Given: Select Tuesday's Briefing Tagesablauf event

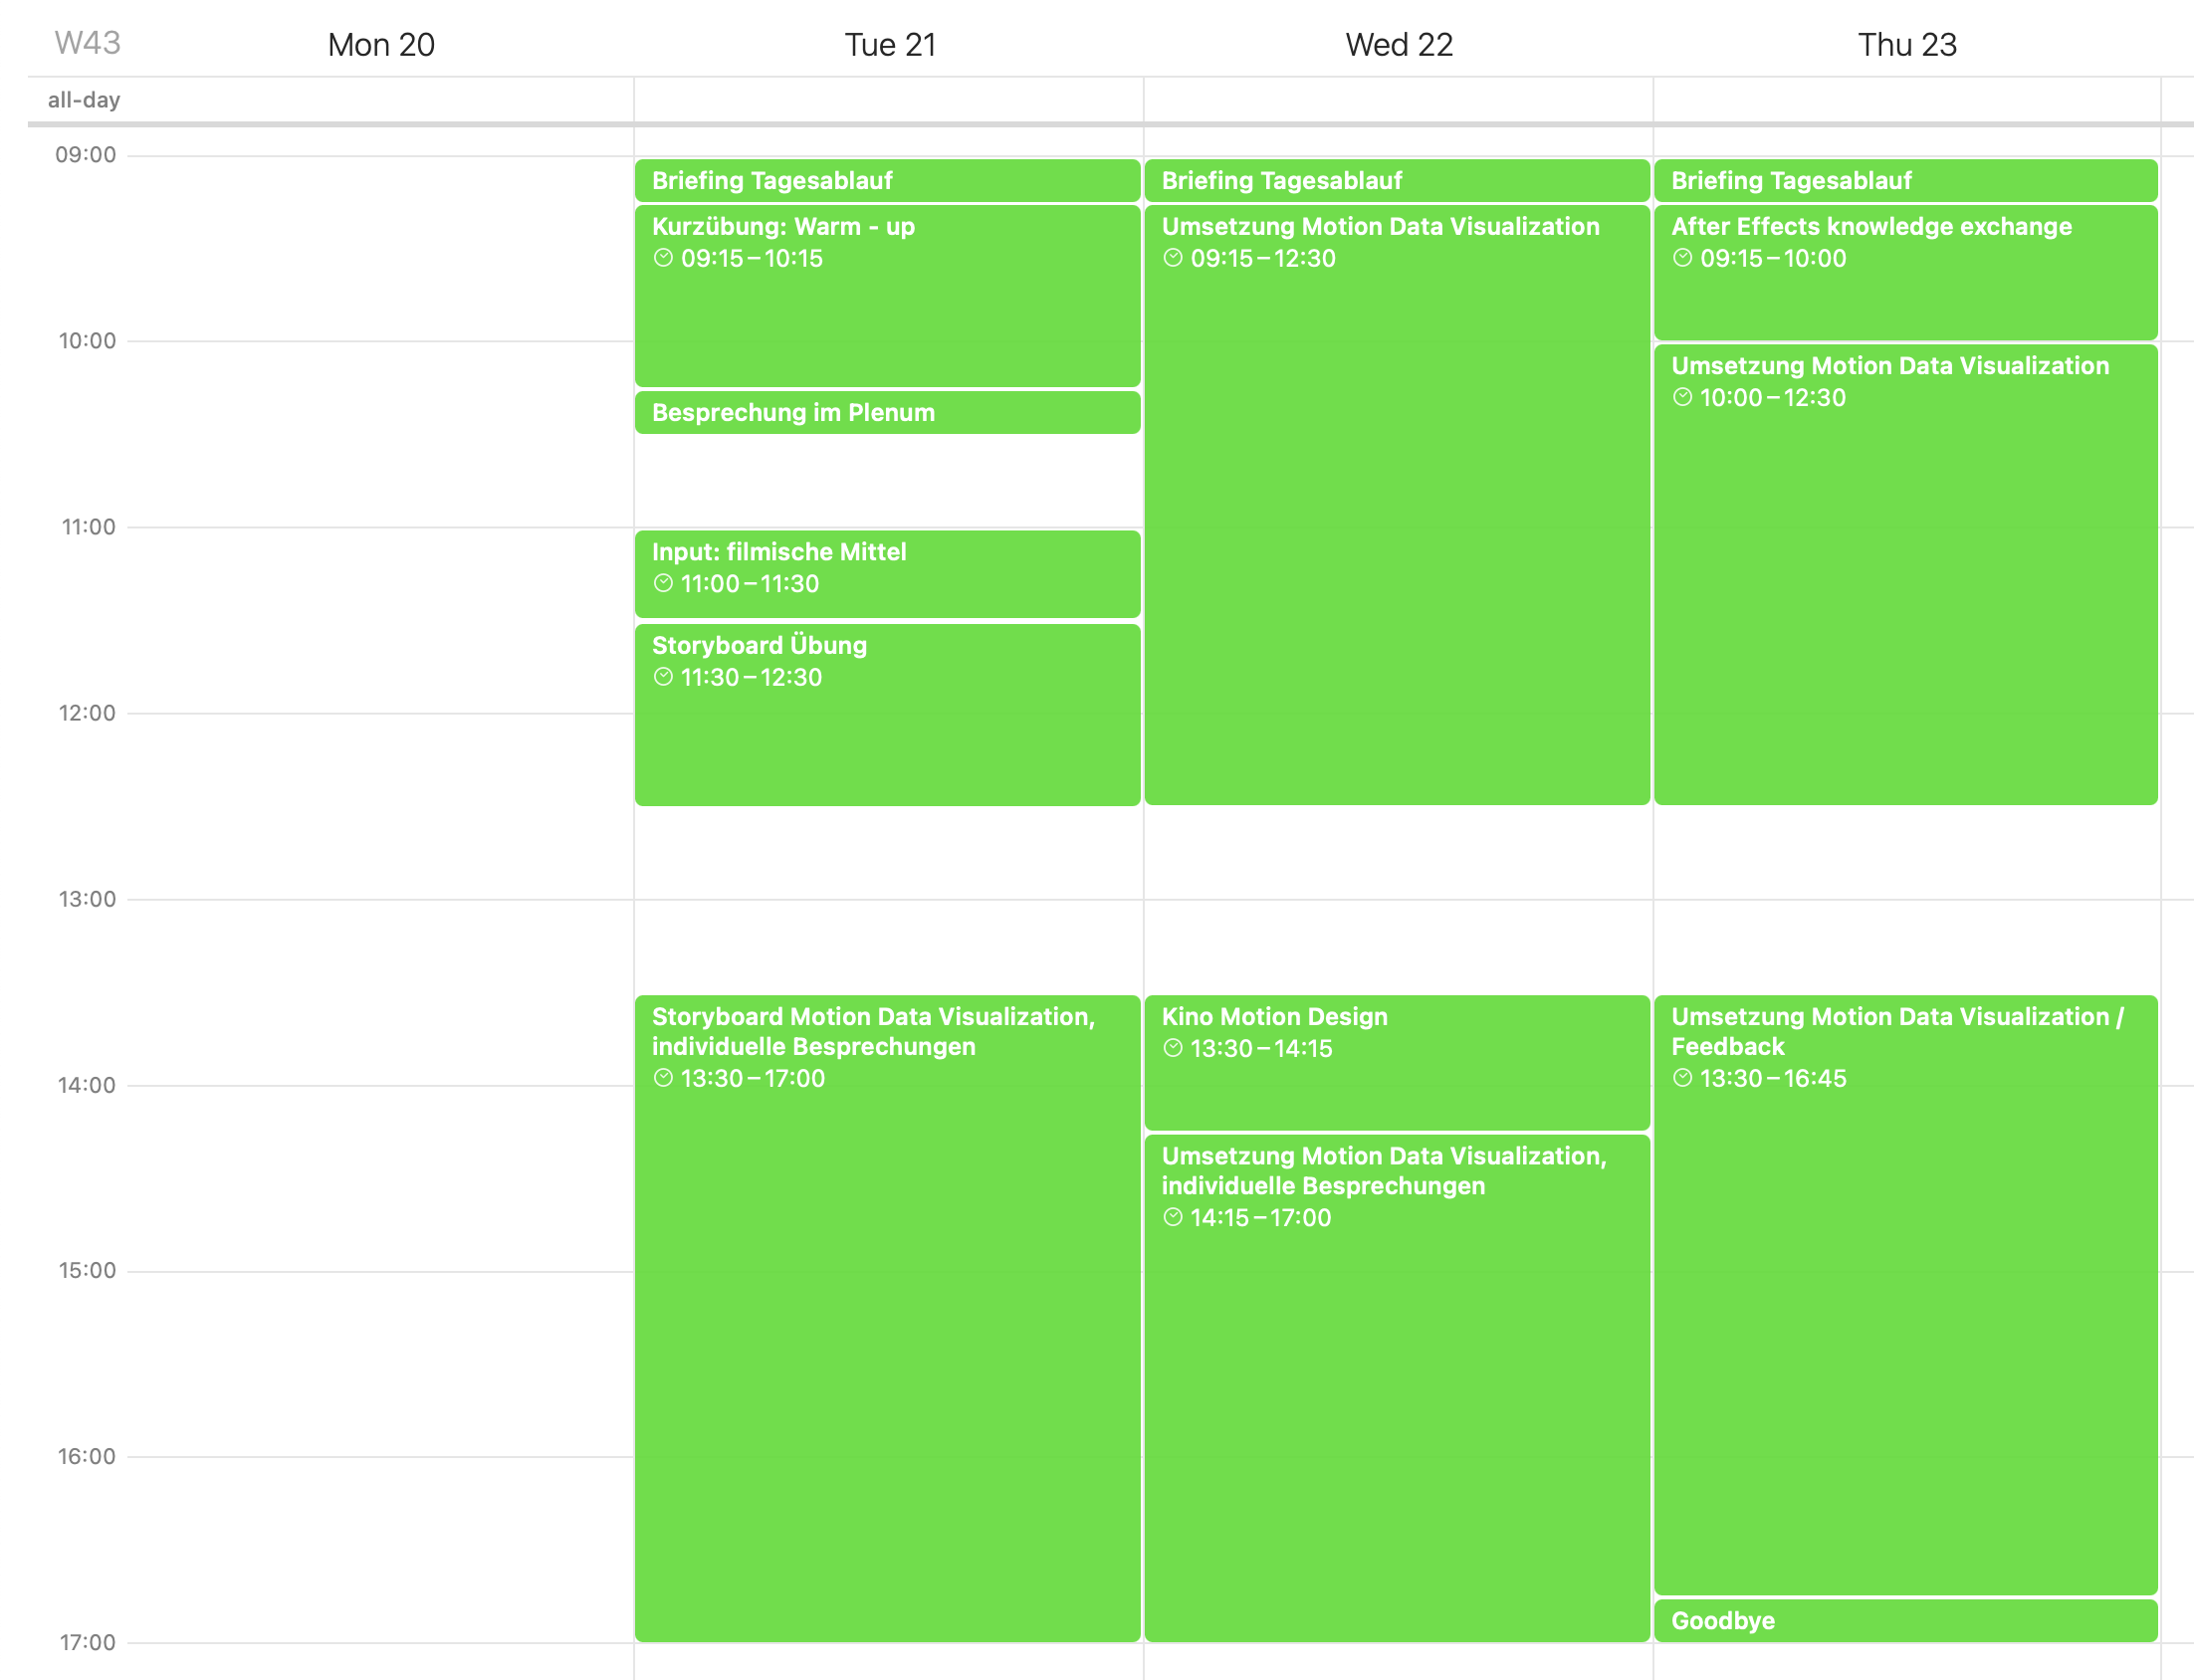Looking at the screenshot, I should [887, 181].
